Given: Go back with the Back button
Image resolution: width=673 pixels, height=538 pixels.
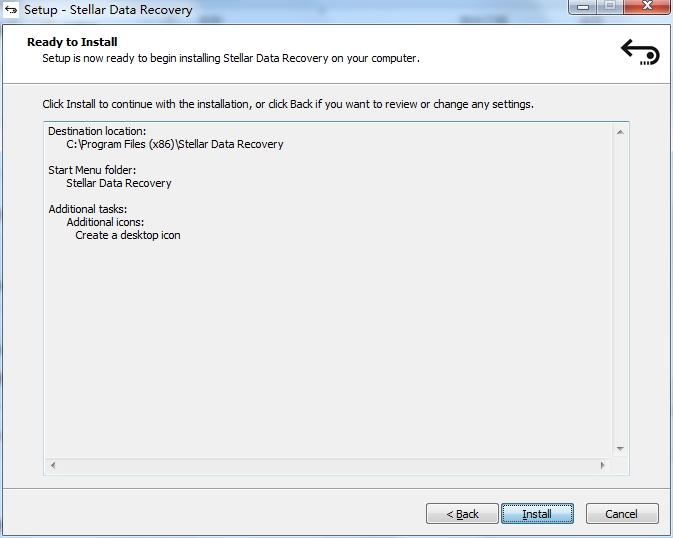Looking at the screenshot, I should click(x=462, y=514).
